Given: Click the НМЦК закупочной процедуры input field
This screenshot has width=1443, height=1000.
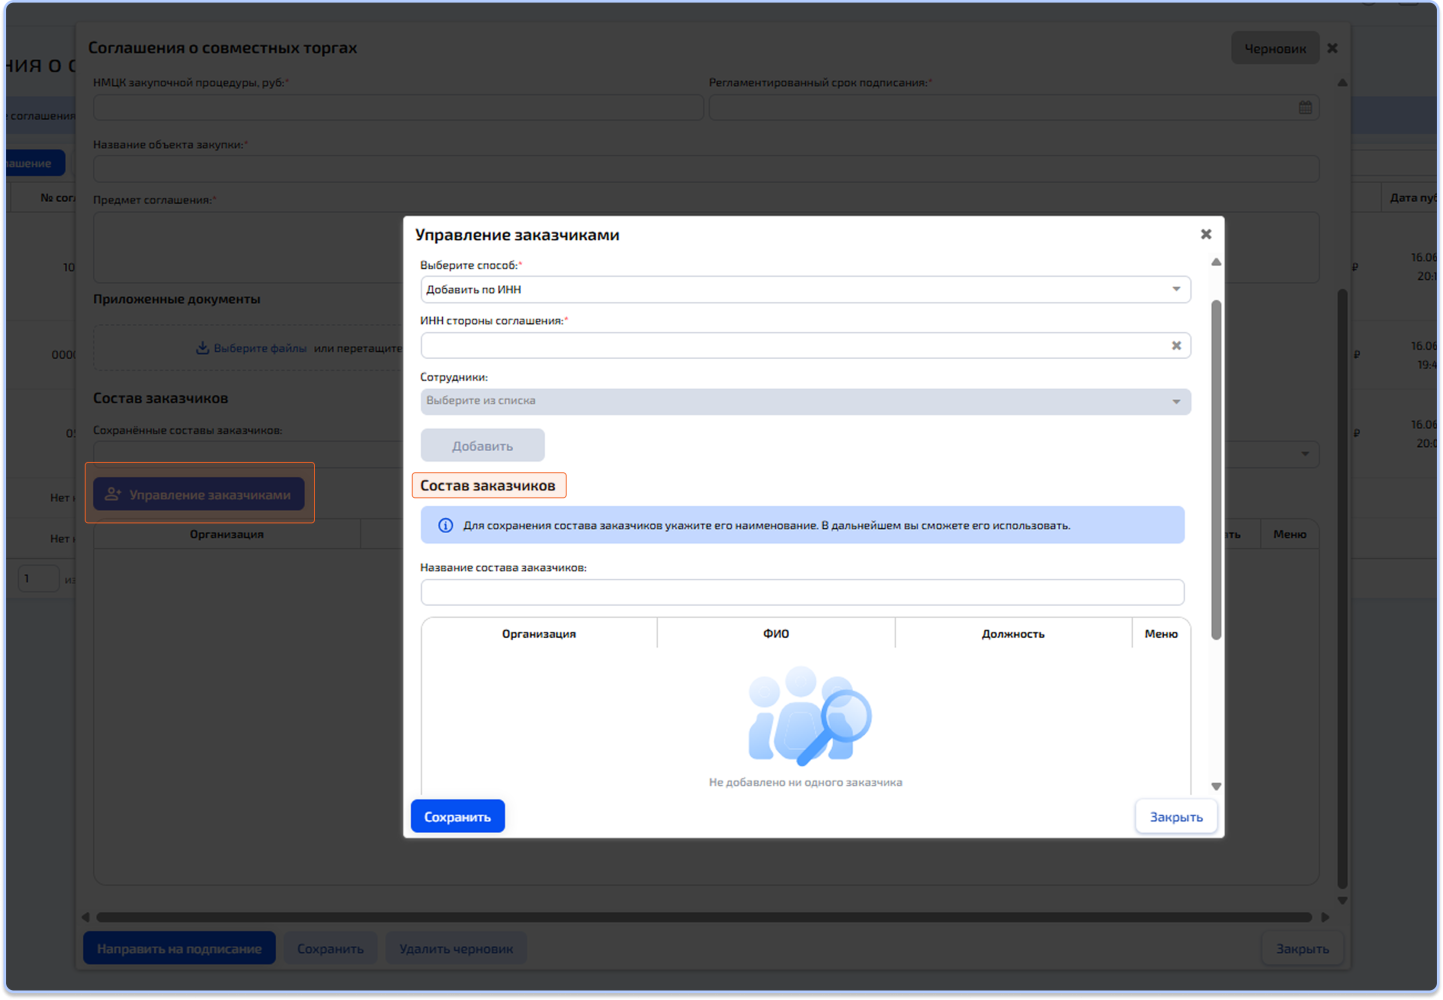Looking at the screenshot, I should (x=398, y=107).
